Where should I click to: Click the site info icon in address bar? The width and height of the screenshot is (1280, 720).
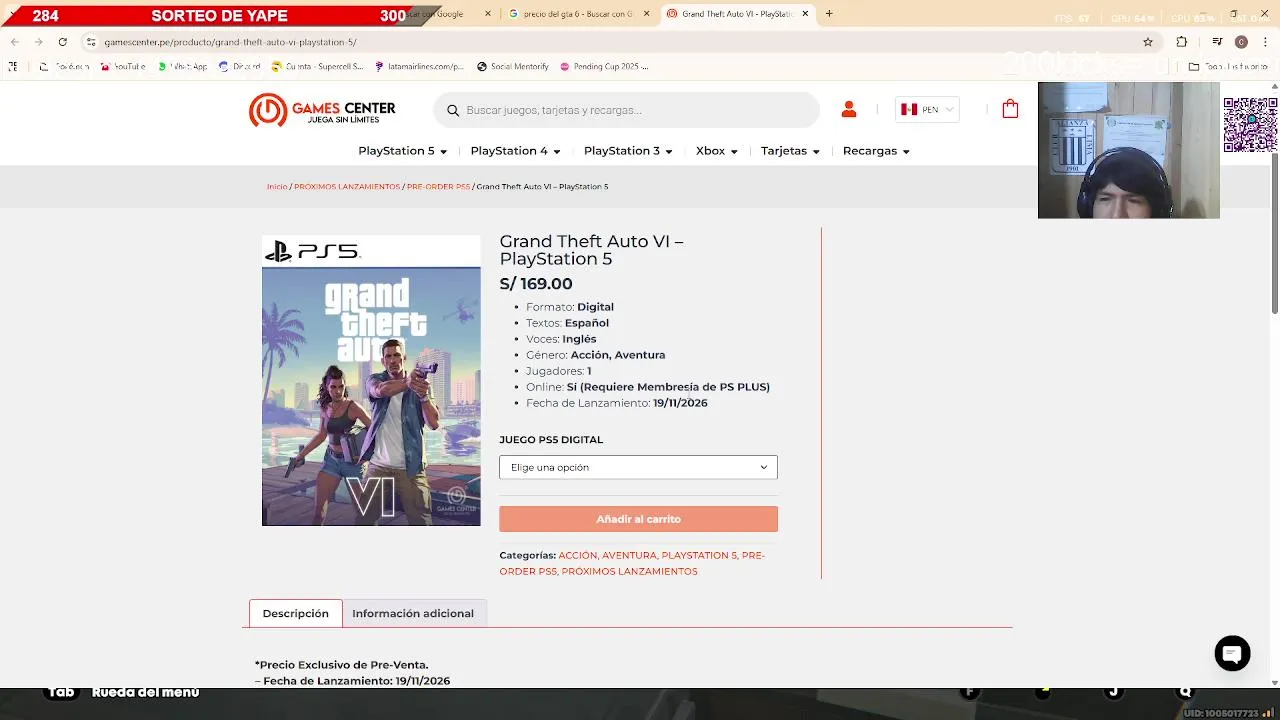pyautogui.click(x=91, y=42)
